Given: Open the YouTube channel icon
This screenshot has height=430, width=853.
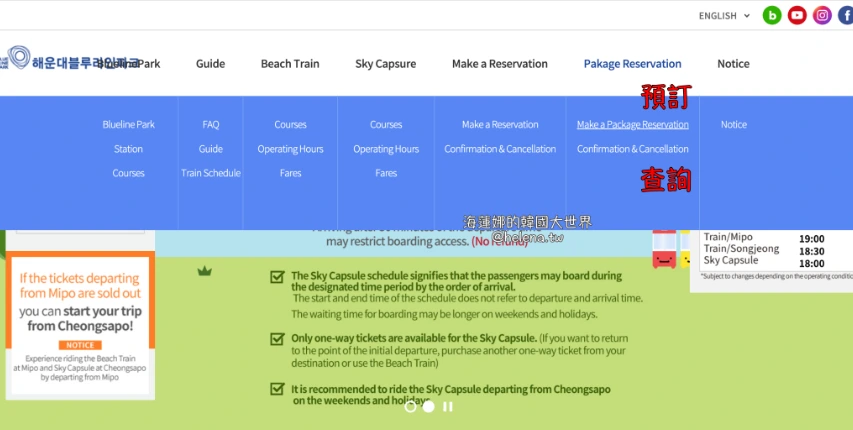Looking at the screenshot, I should click(x=797, y=15).
